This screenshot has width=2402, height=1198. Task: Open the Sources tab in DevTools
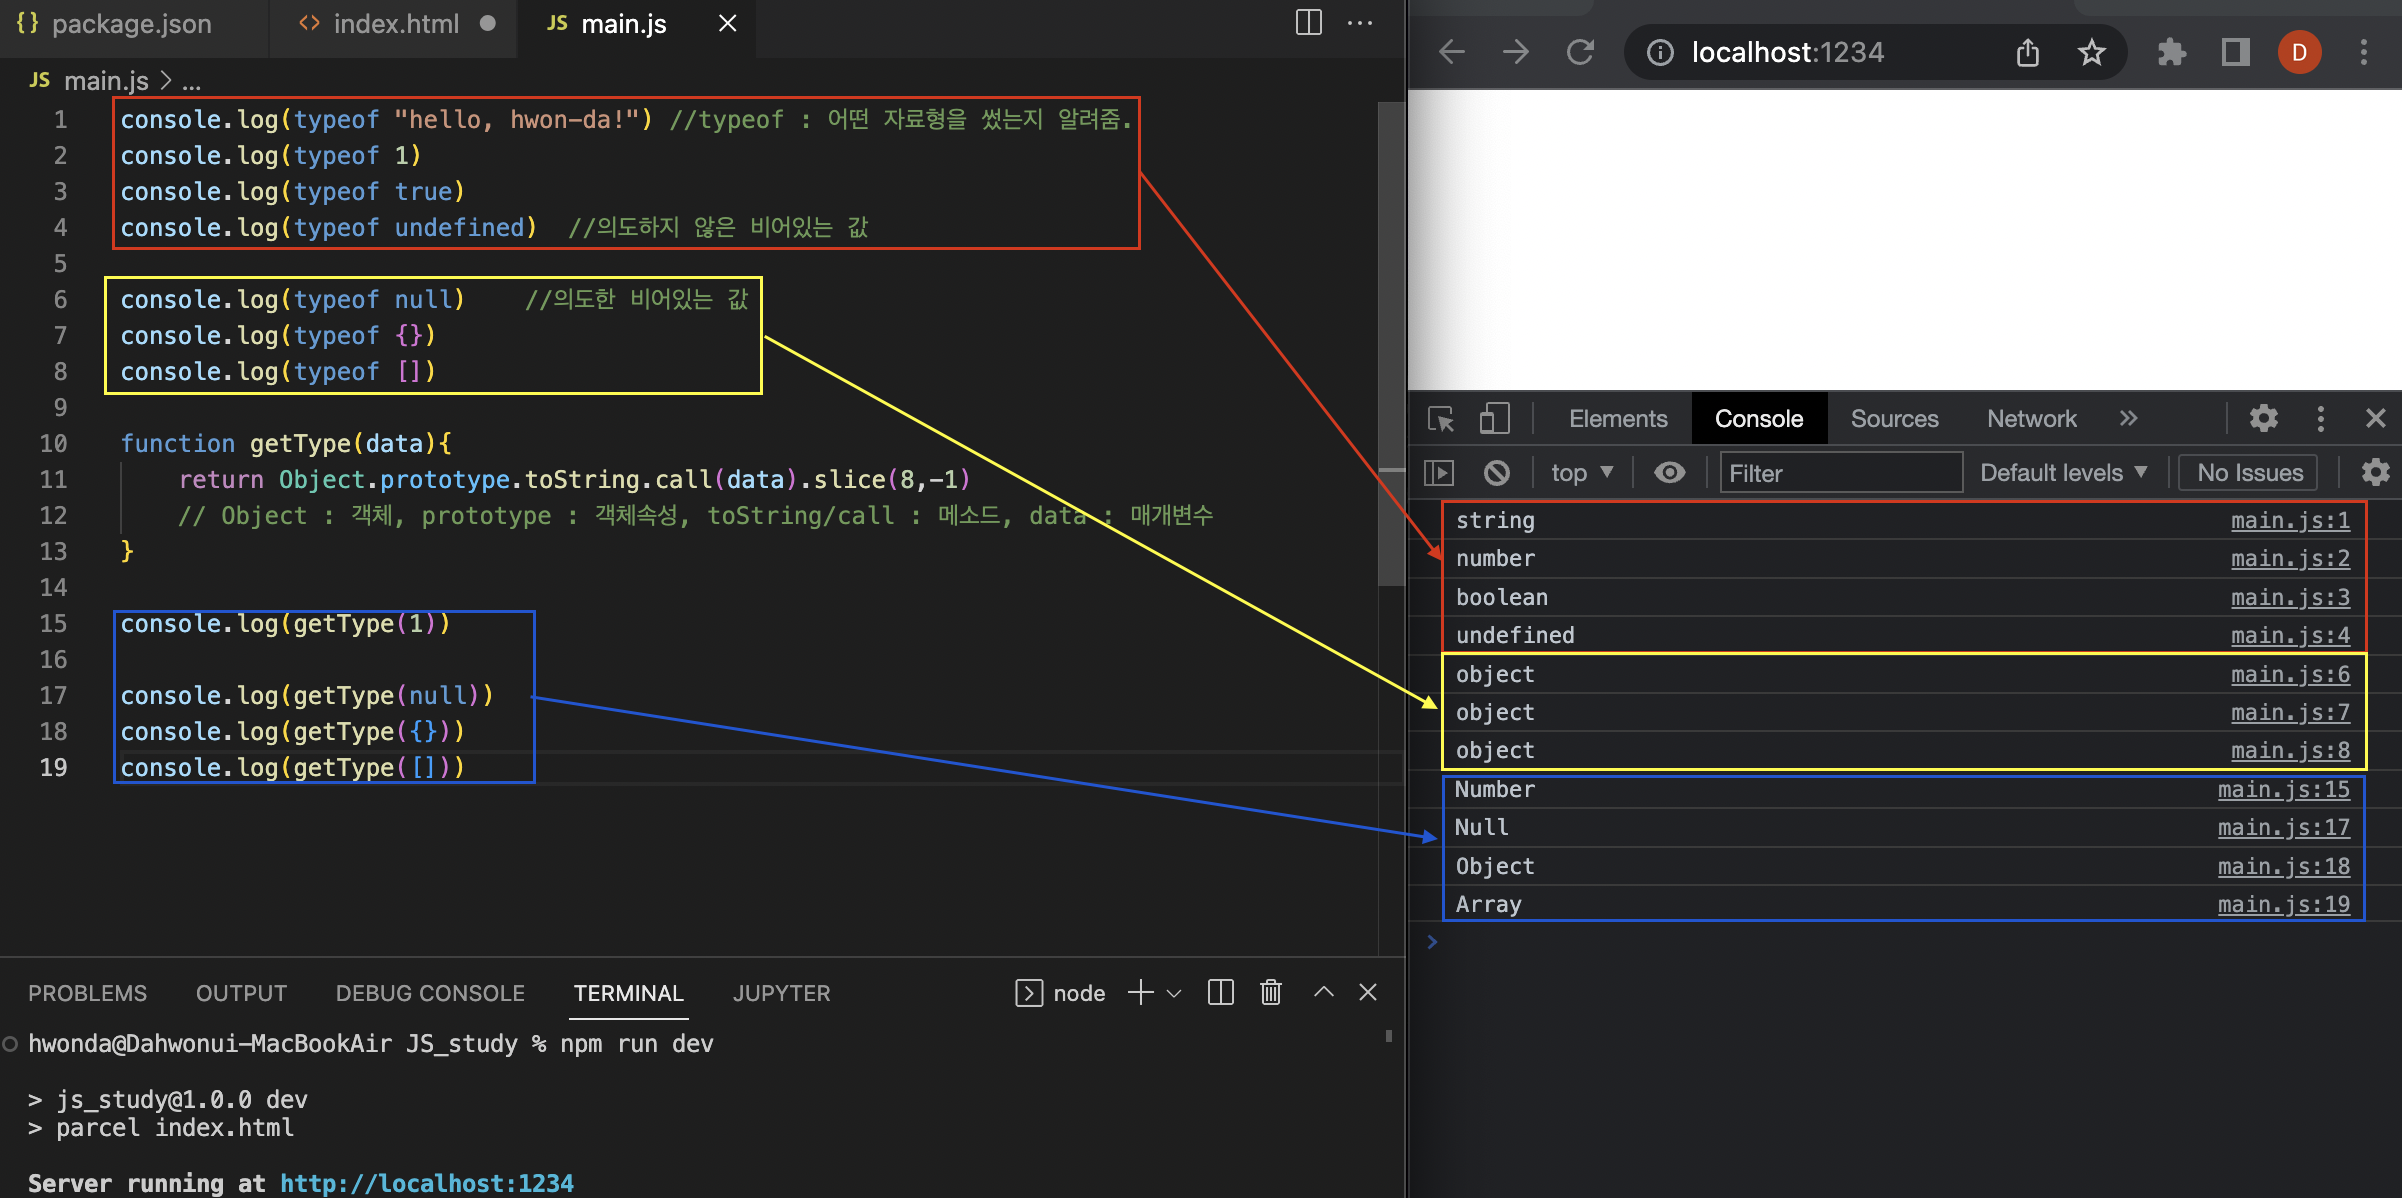coord(1894,419)
